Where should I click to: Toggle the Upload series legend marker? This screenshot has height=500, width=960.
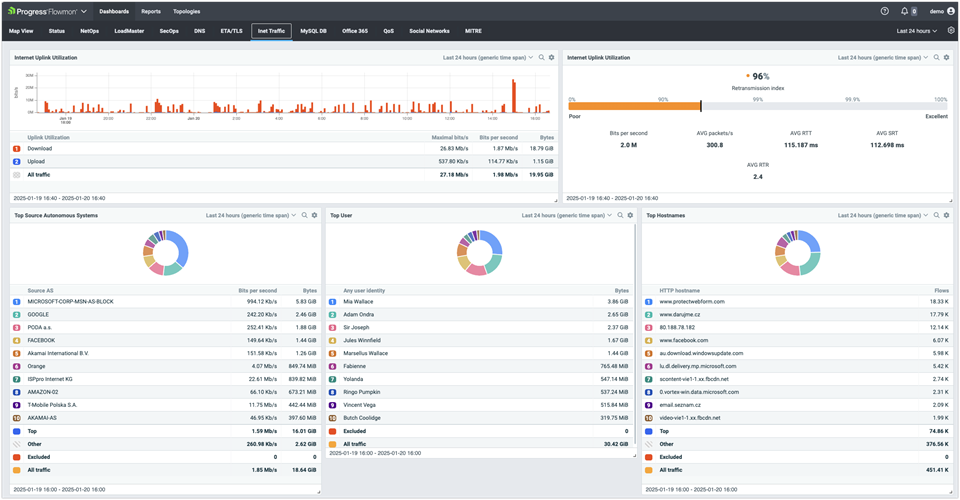pos(16,161)
